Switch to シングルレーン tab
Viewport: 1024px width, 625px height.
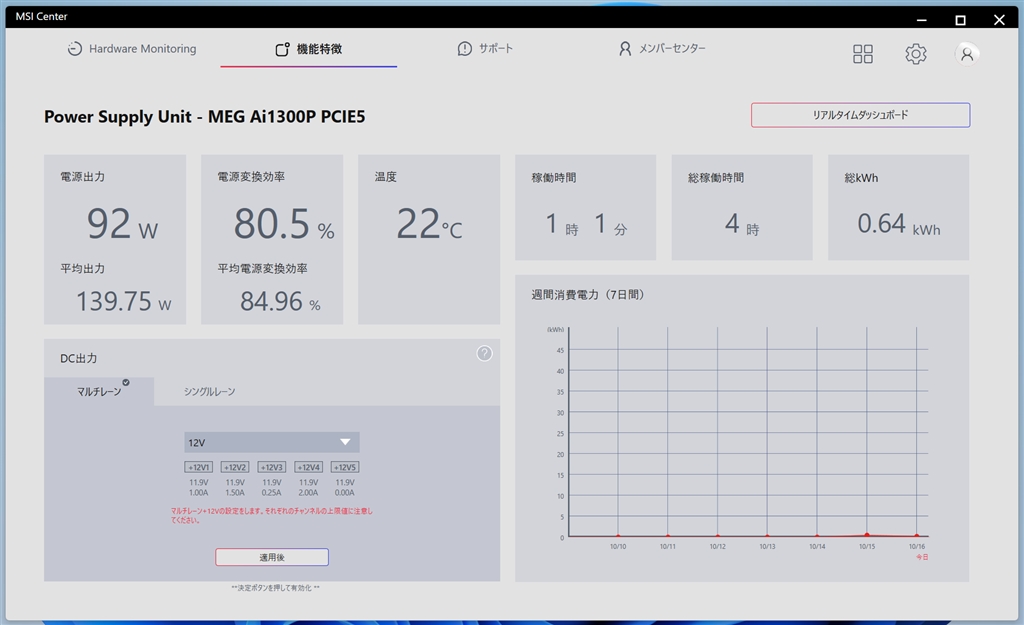[209, 391]
